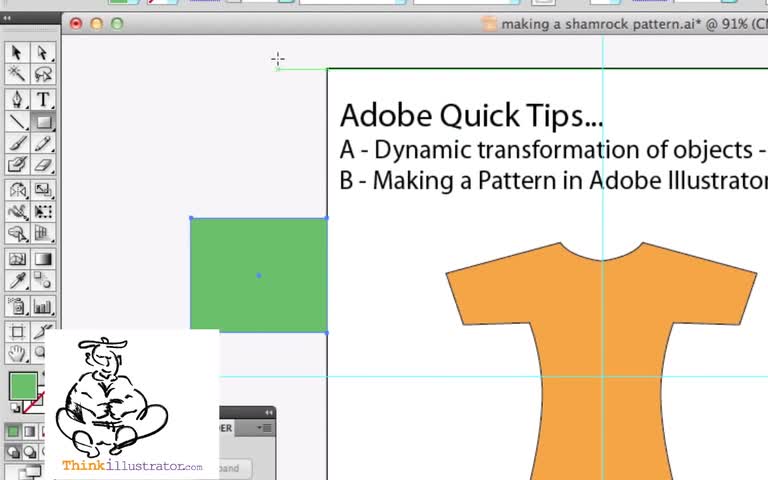The height and width of the screenshot is (480, 768).
Task: Activate the Symbol Sprayer tool
Action: [x=17, y=307]
